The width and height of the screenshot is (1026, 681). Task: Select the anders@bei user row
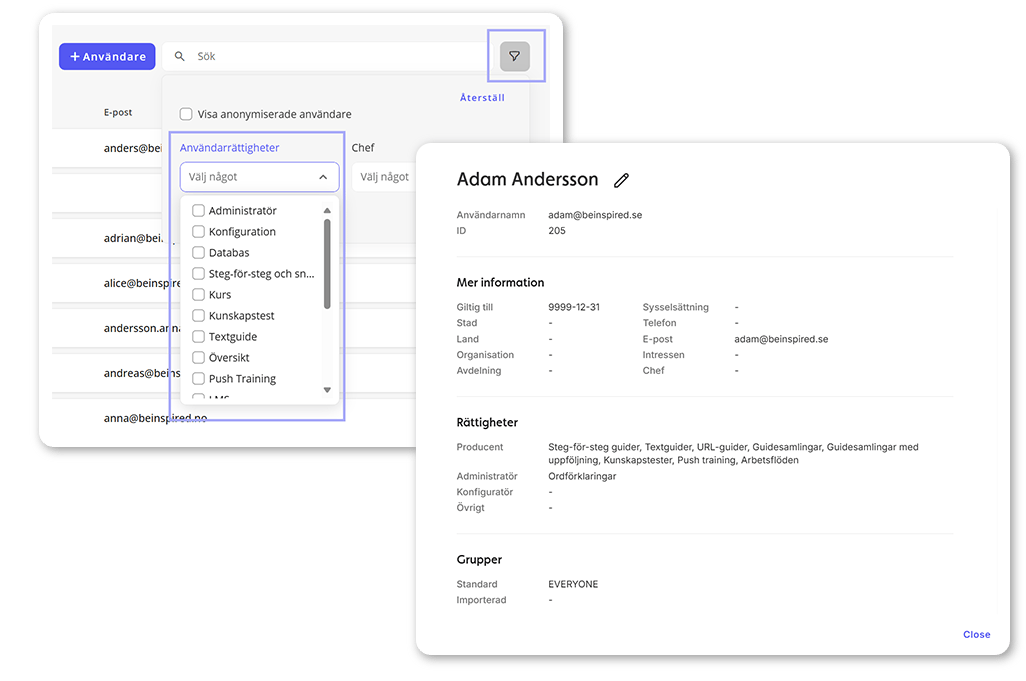tap(107, 148)
